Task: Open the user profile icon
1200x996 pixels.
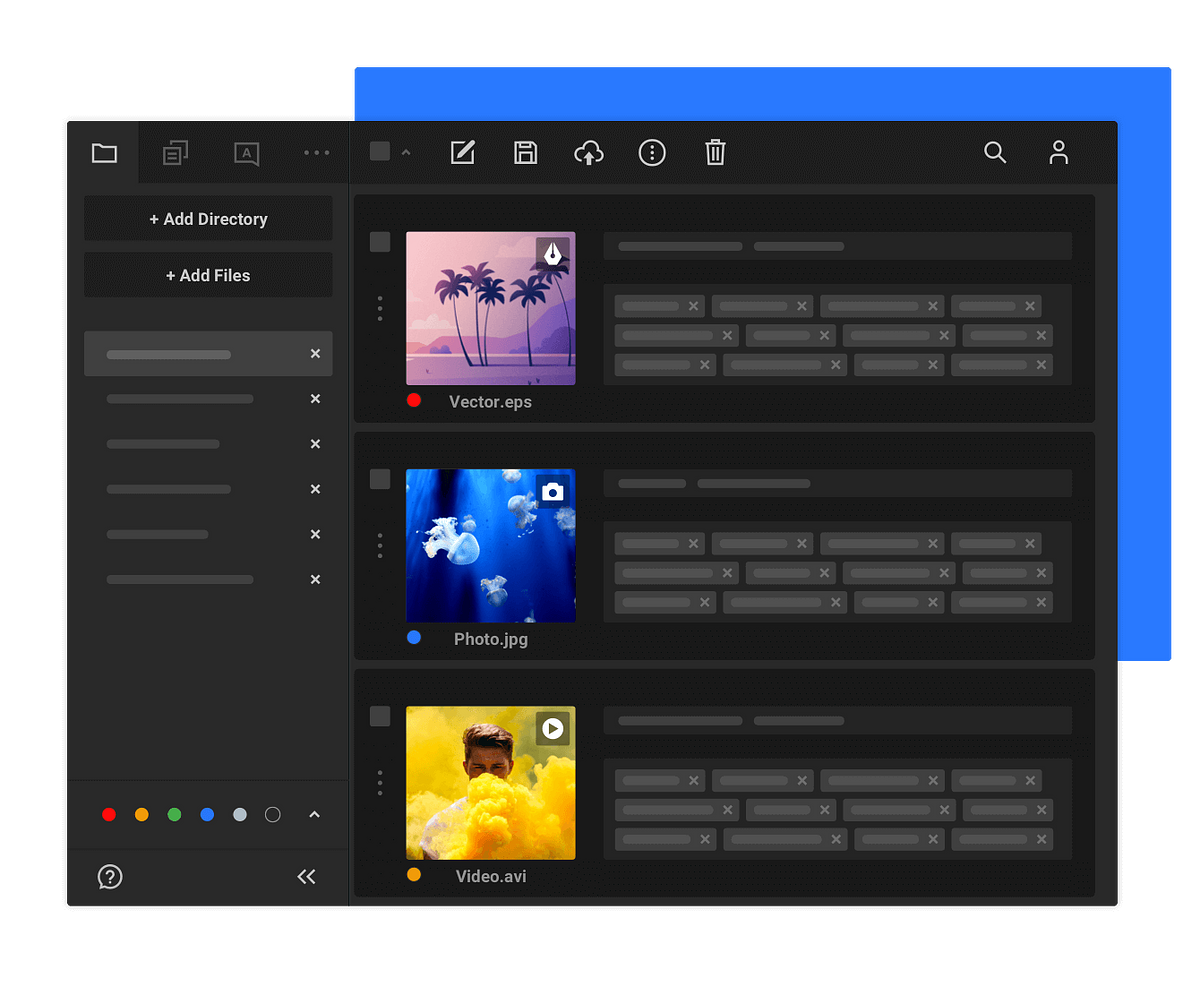Action: [1058, 152]
